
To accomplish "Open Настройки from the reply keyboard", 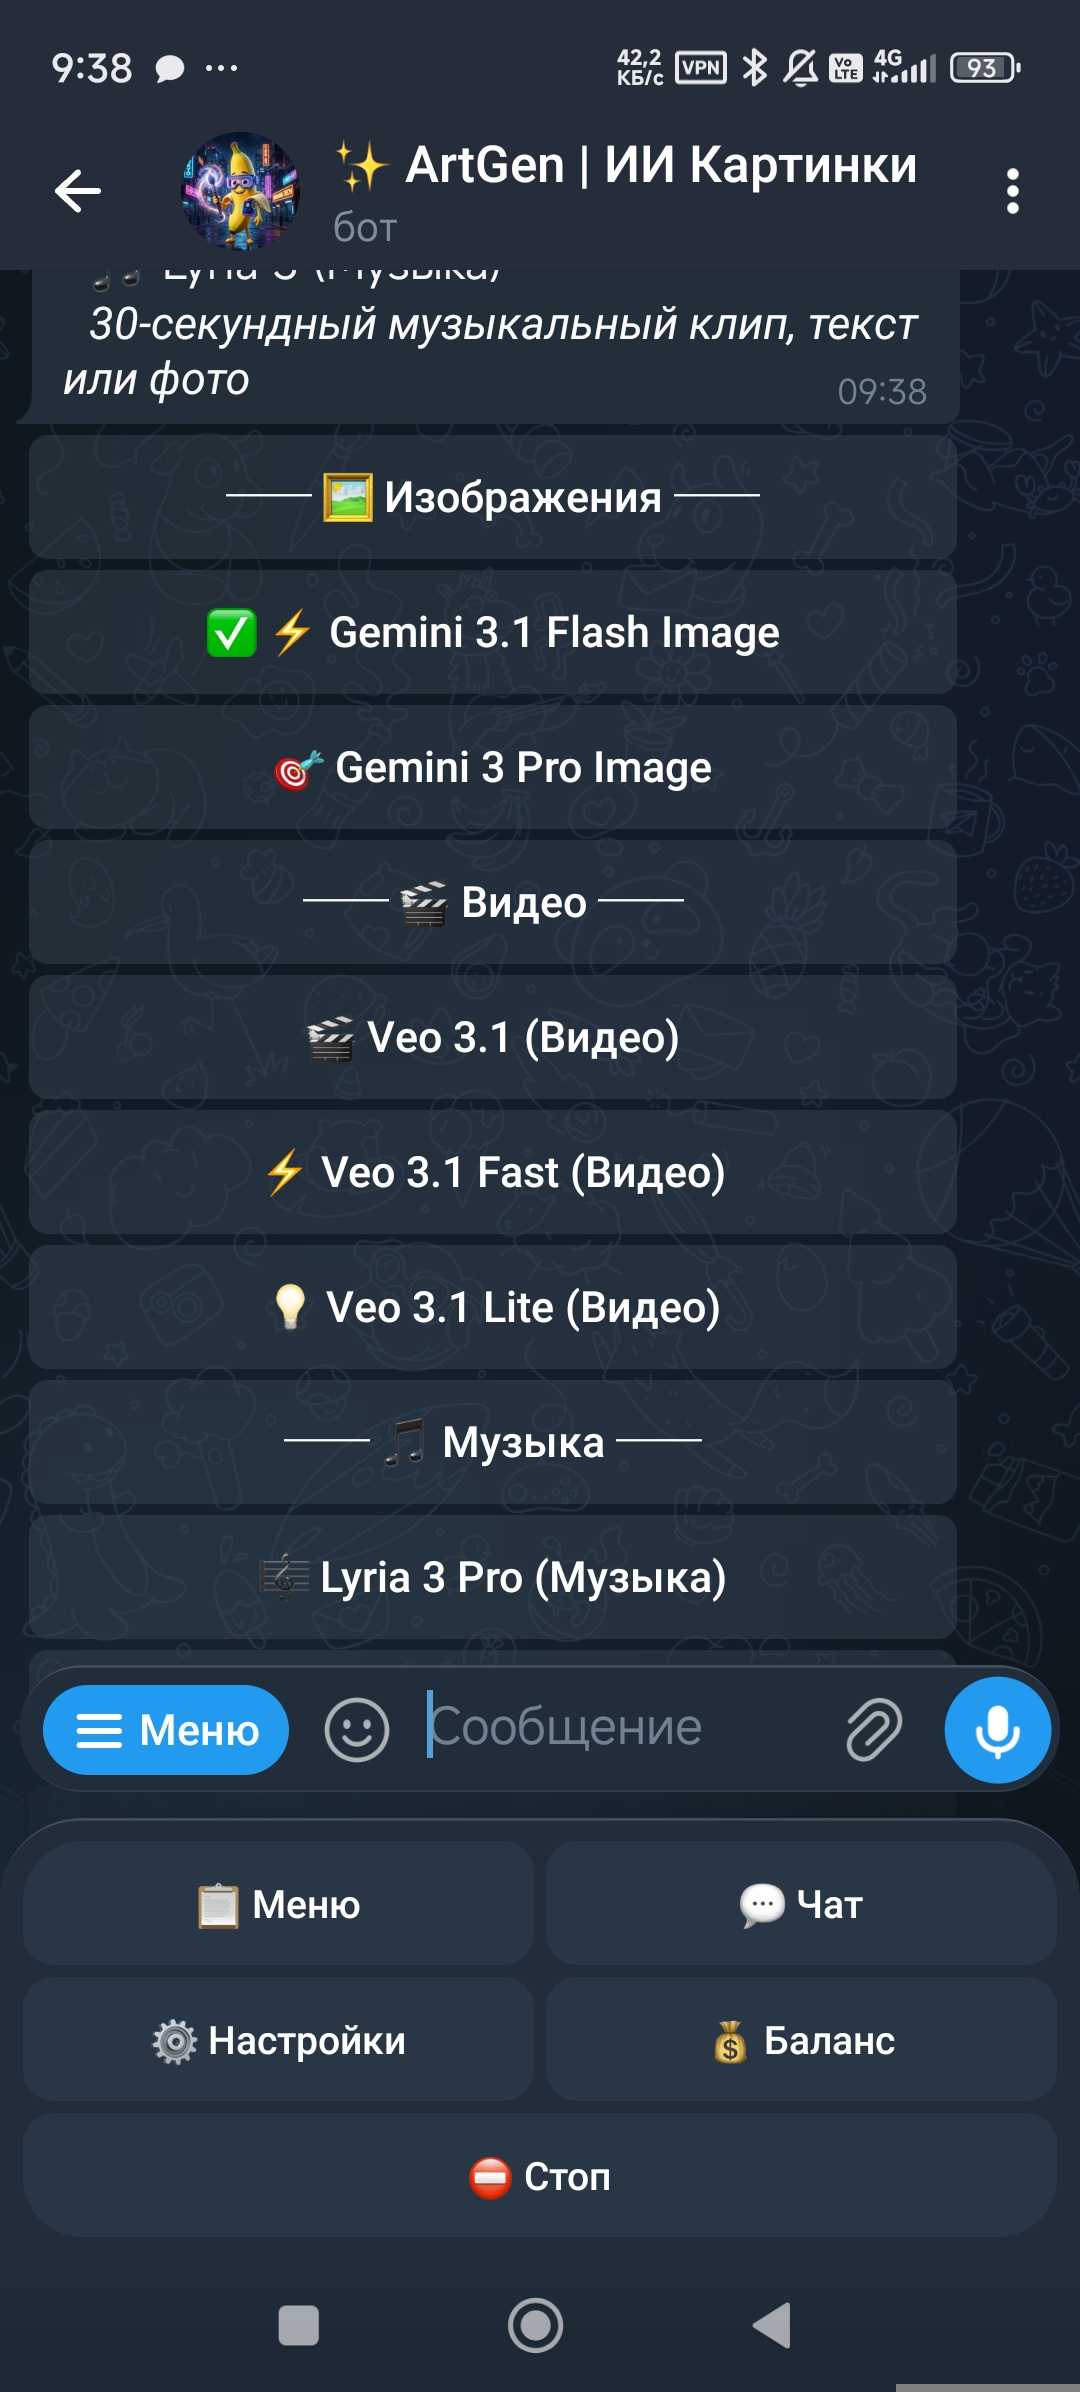I will pos(278,2040).
